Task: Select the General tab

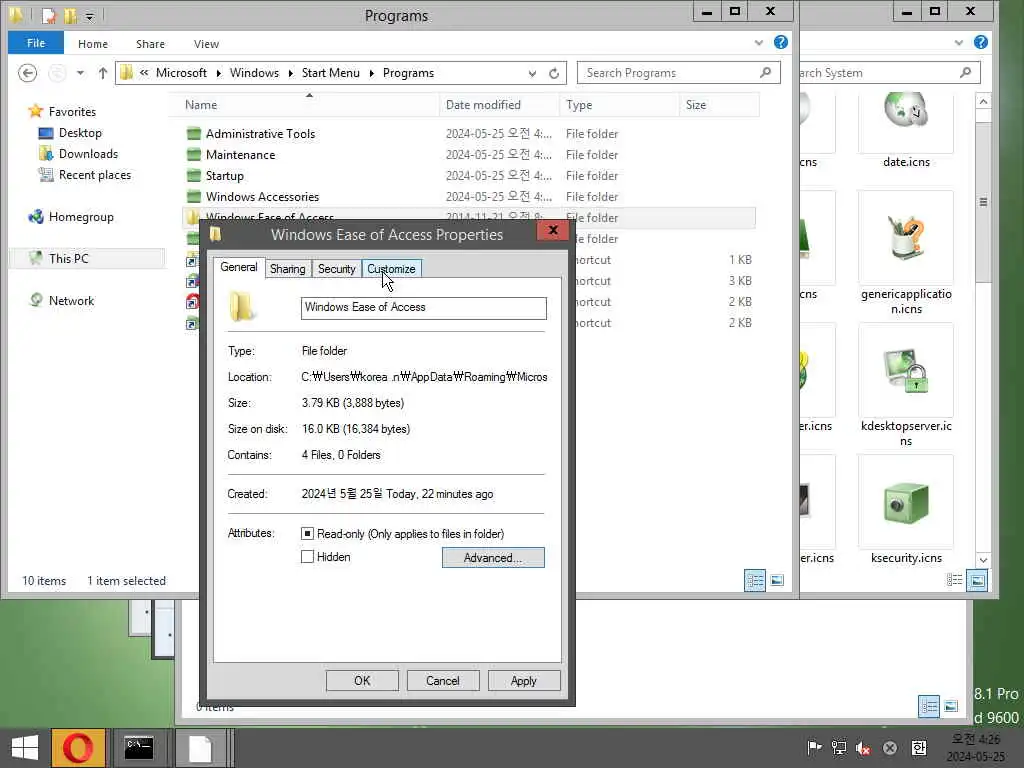Action: (238, 267)
